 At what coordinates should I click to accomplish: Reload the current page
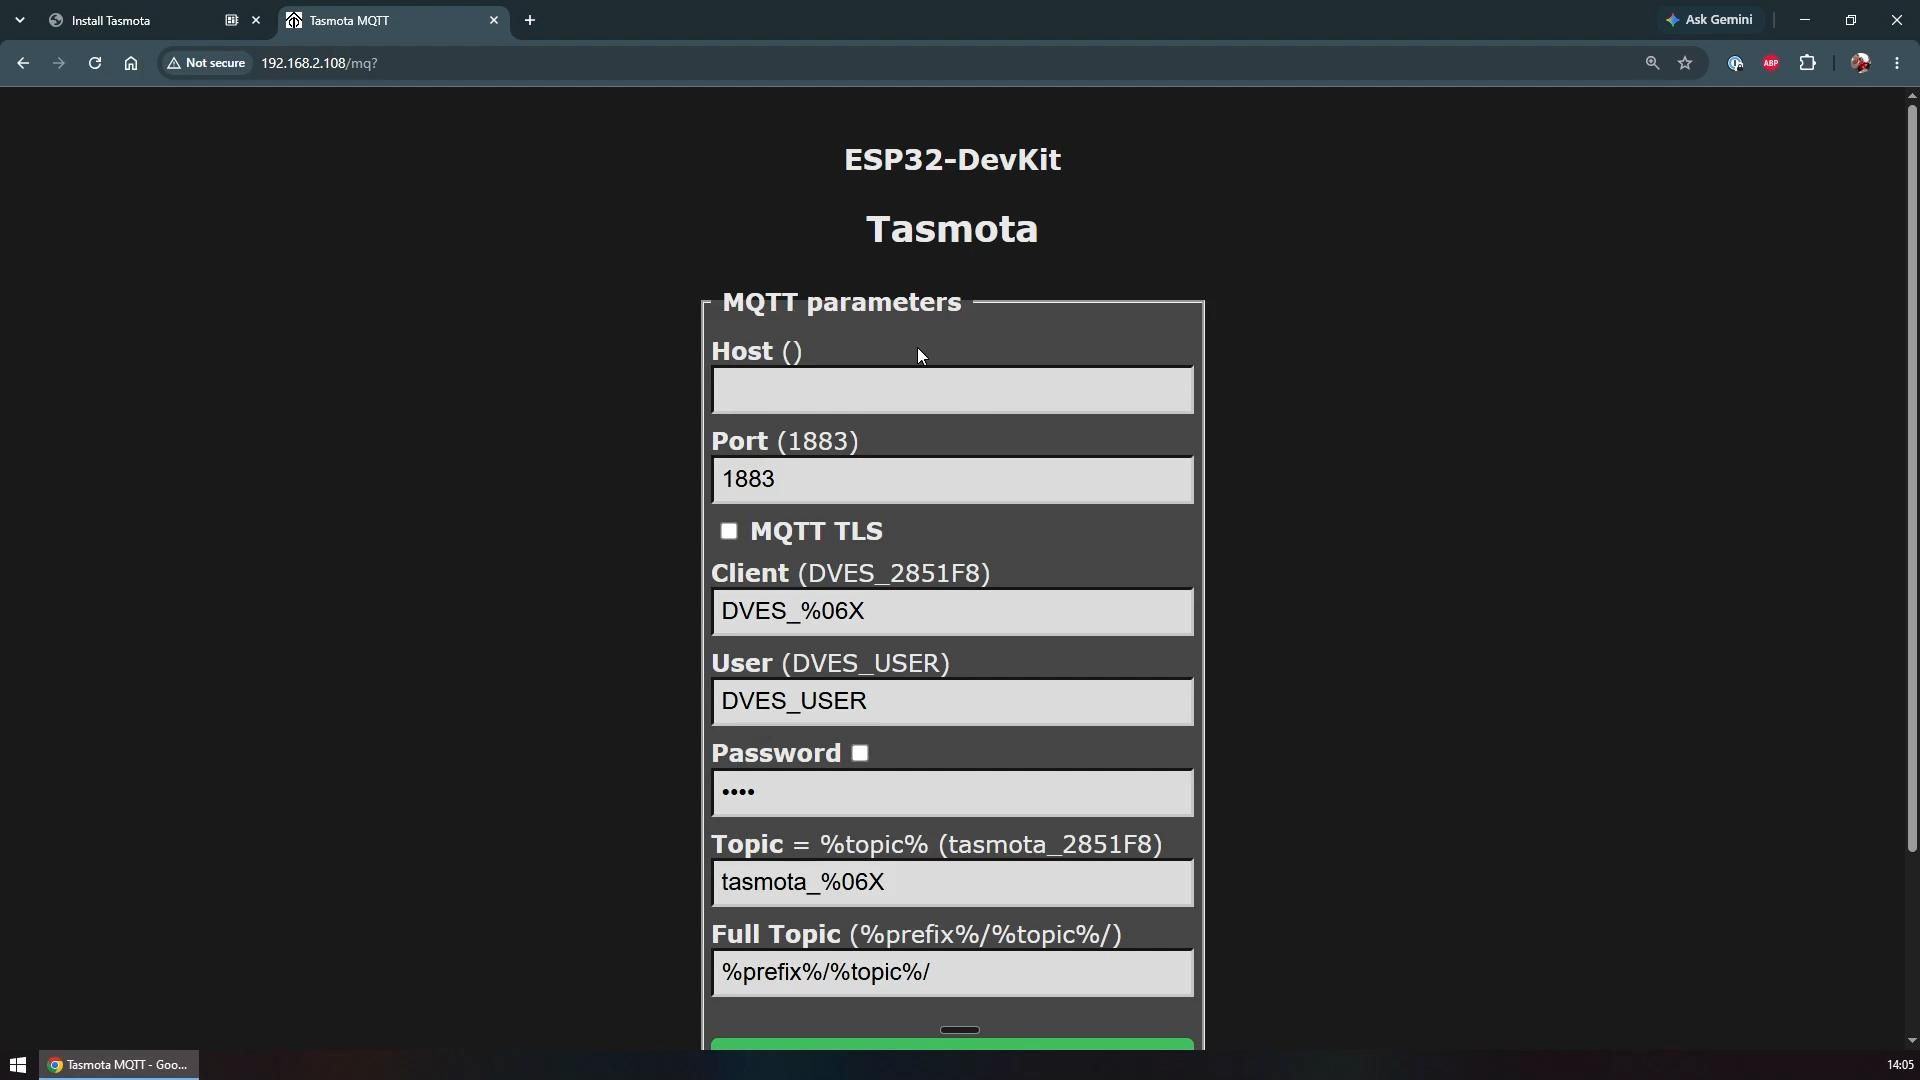(95, 63)
